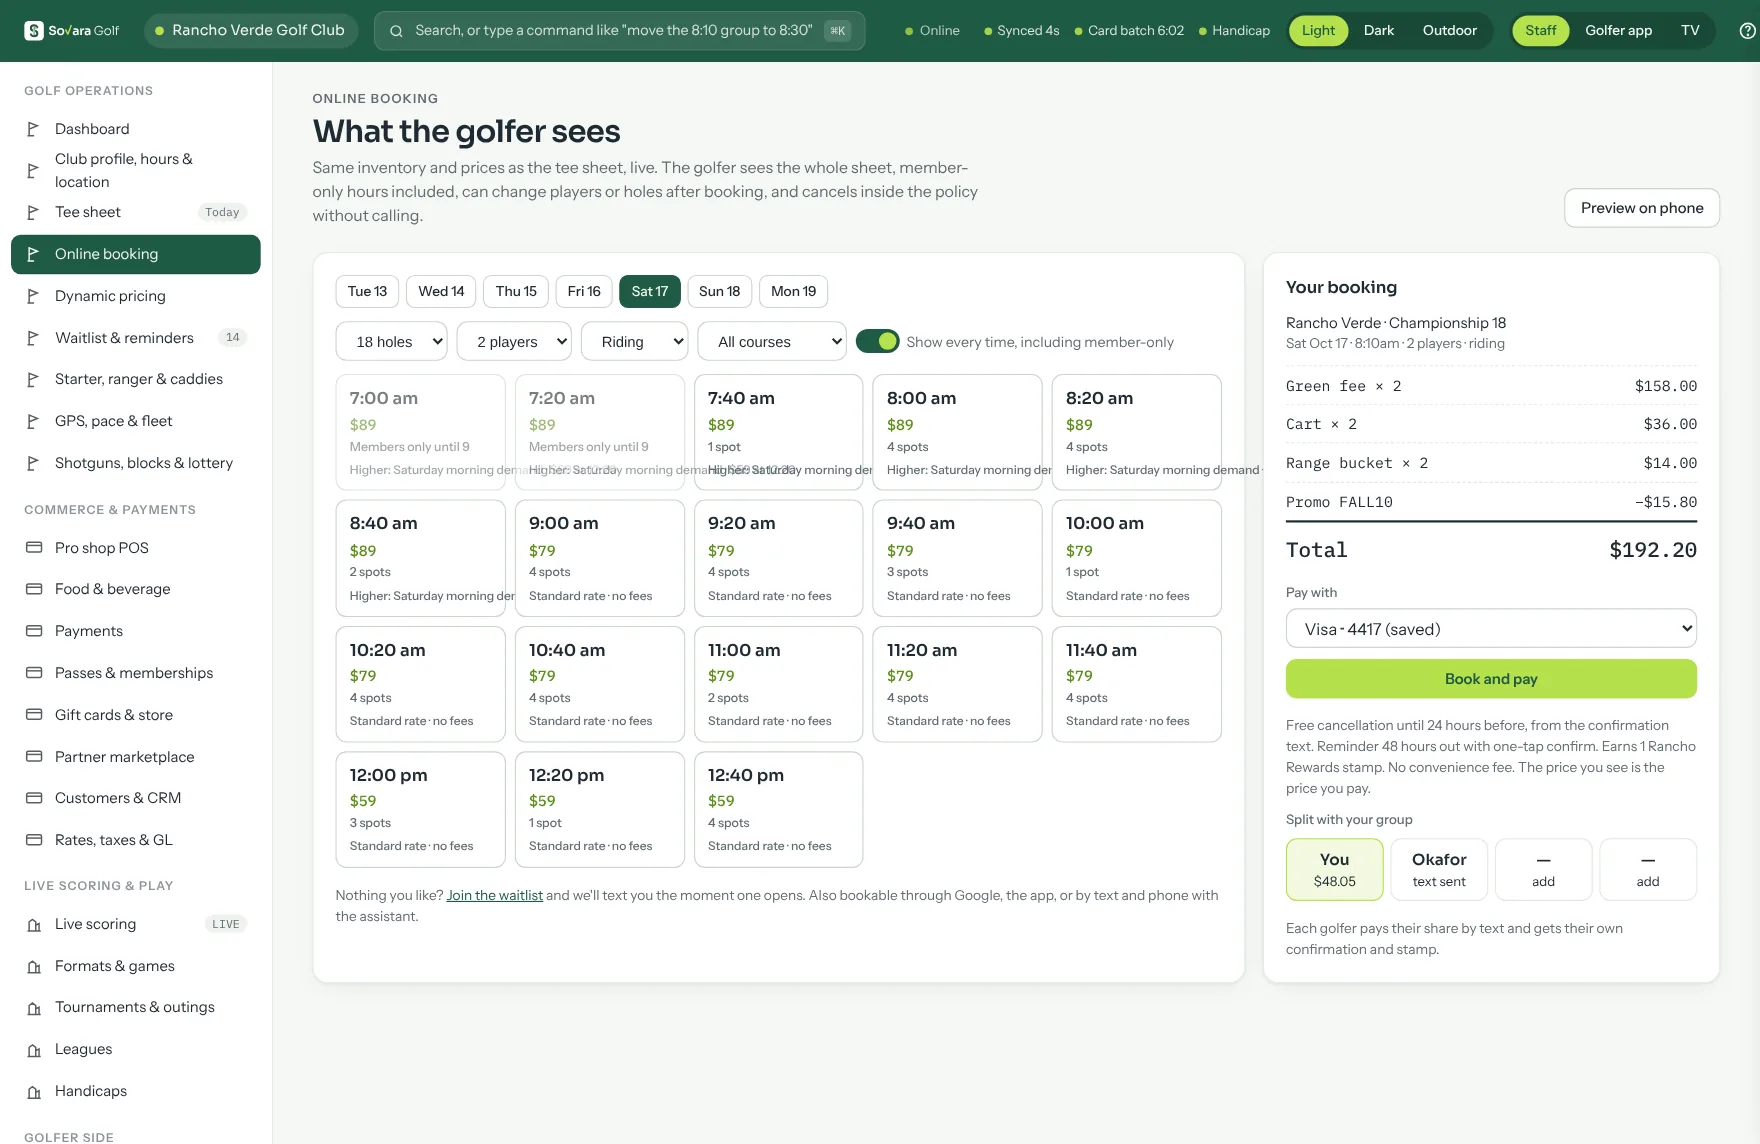This screenshot has height=1144, width=1760.
Task: Add a third golfer to split
Action: (x=1543, y=870)
